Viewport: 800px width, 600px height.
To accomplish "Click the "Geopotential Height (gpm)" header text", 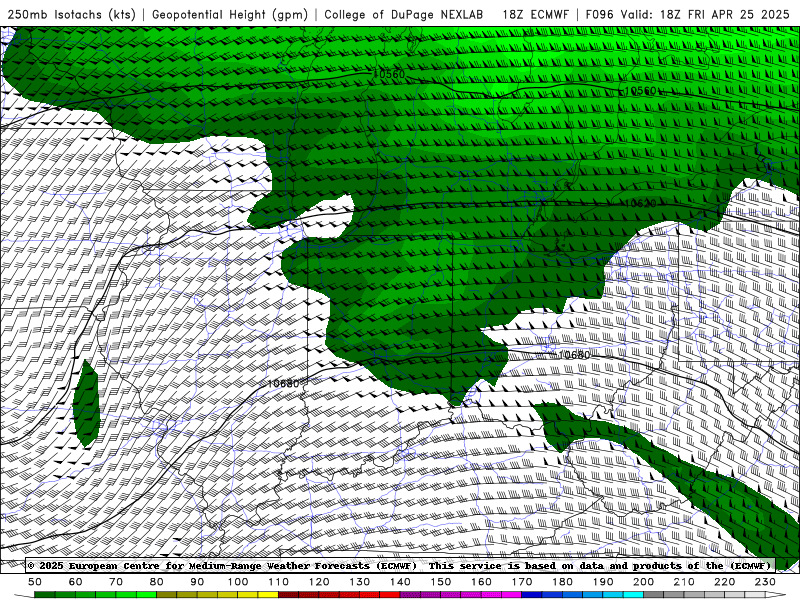I will (x=230, y=15).
